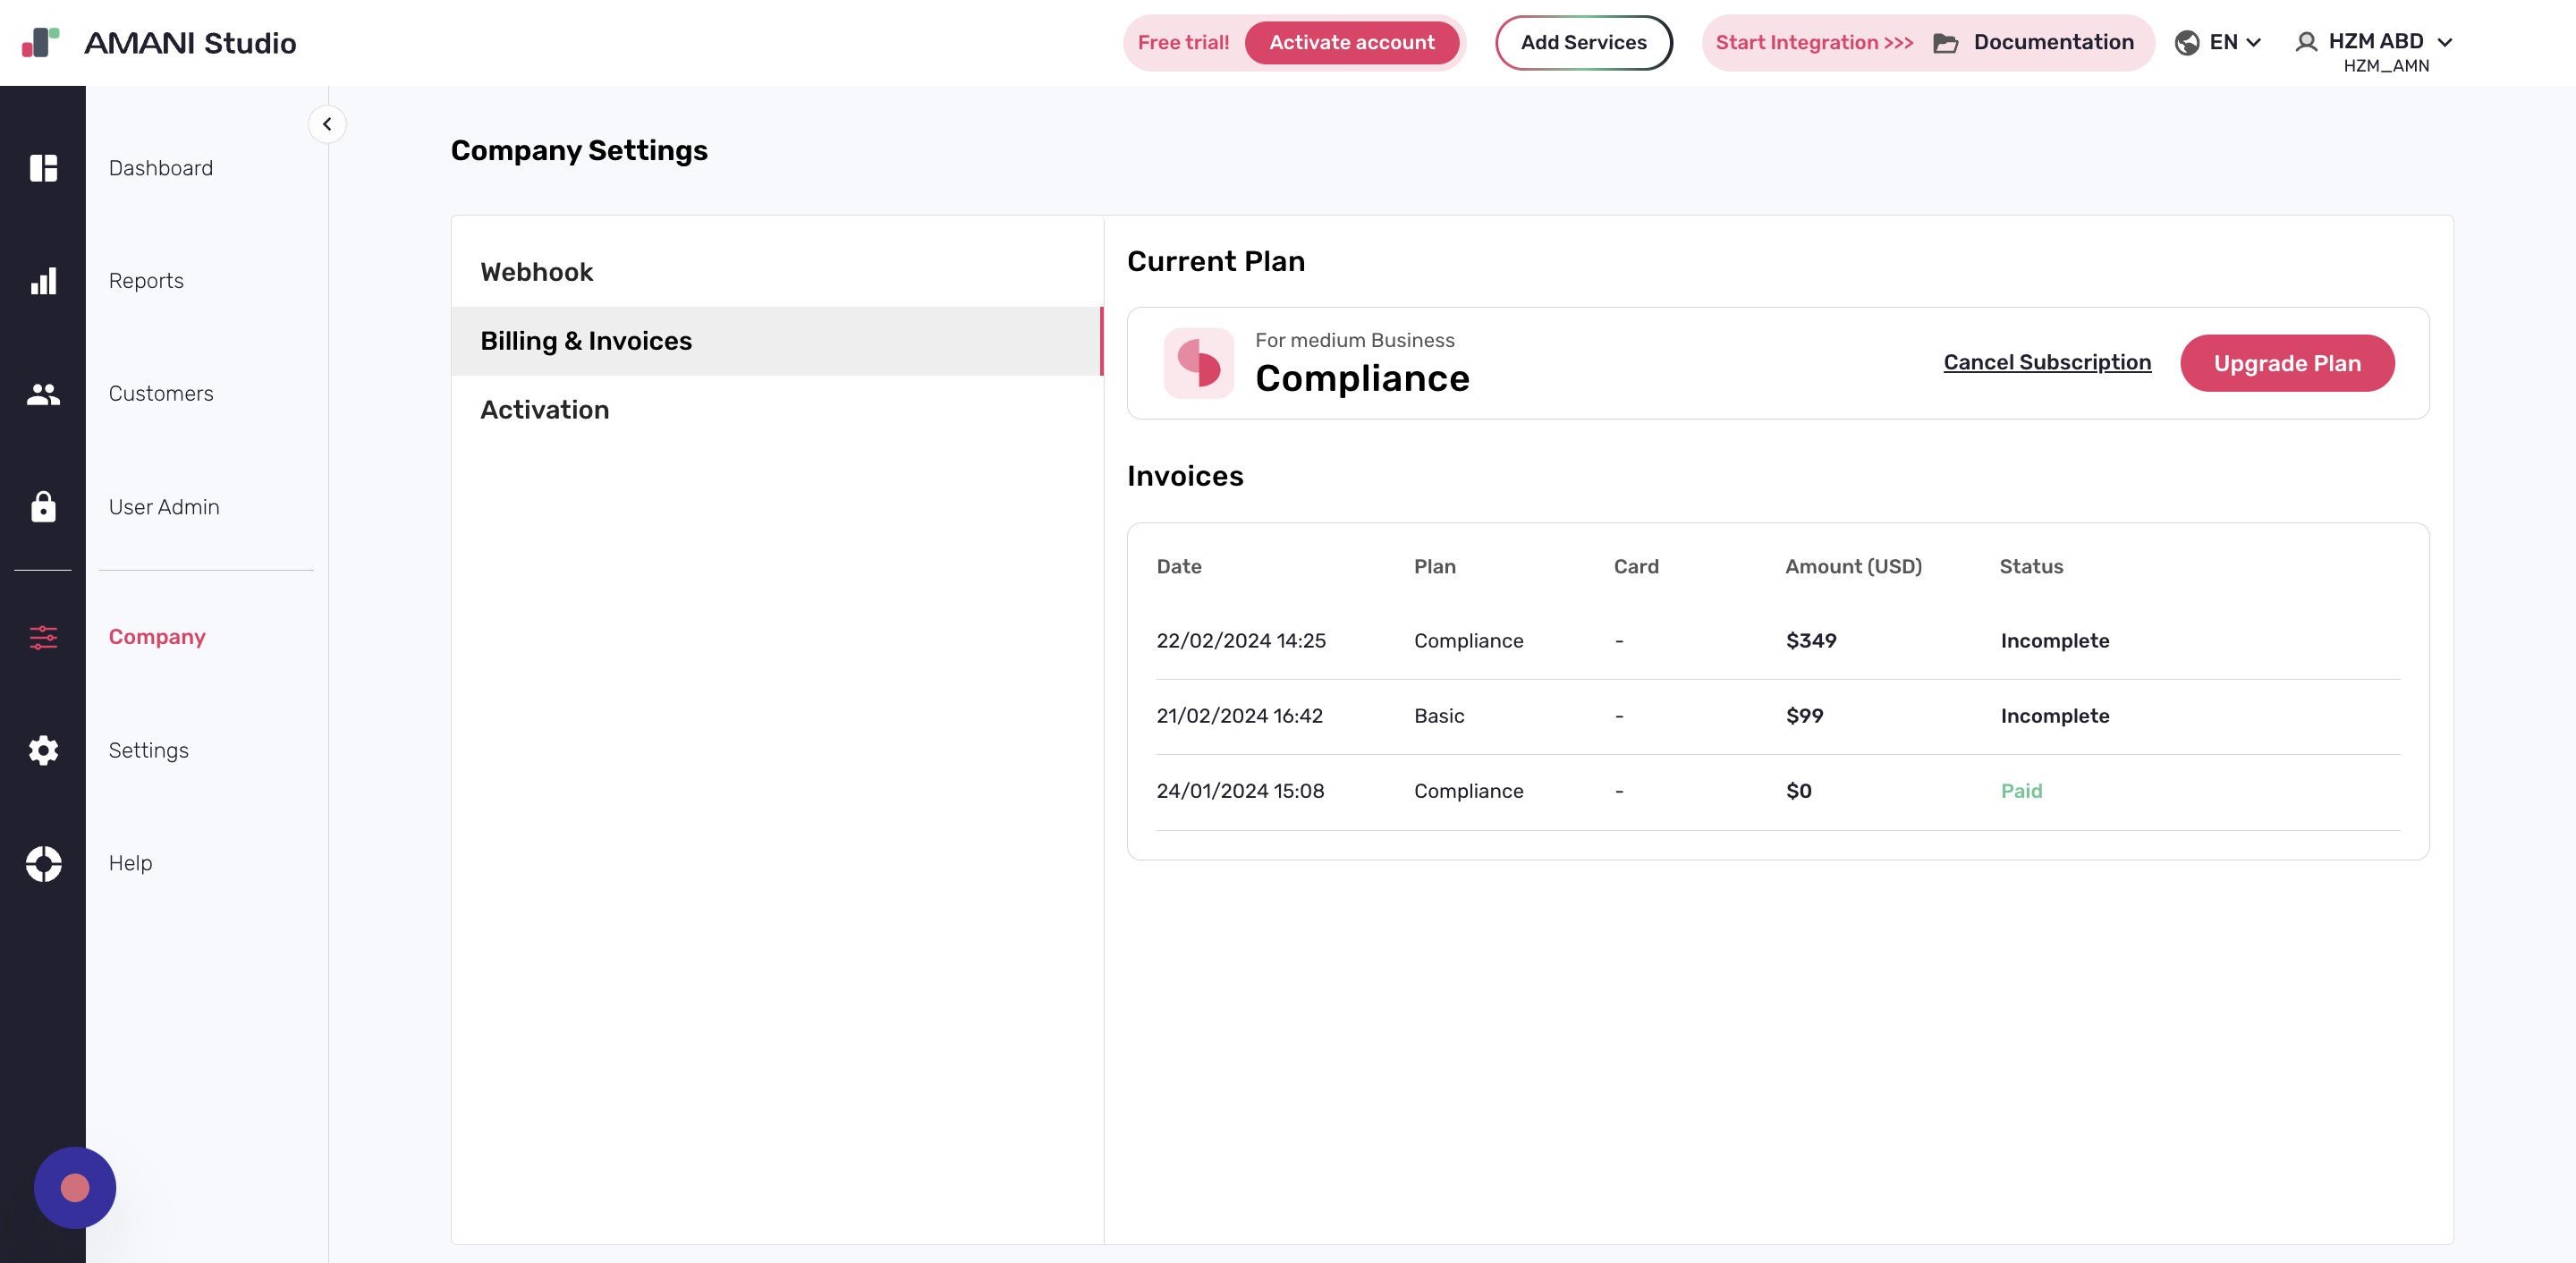Collapse the sidebar with chevron arrow
The image size is (2576, 1263).
pos(327,124)
